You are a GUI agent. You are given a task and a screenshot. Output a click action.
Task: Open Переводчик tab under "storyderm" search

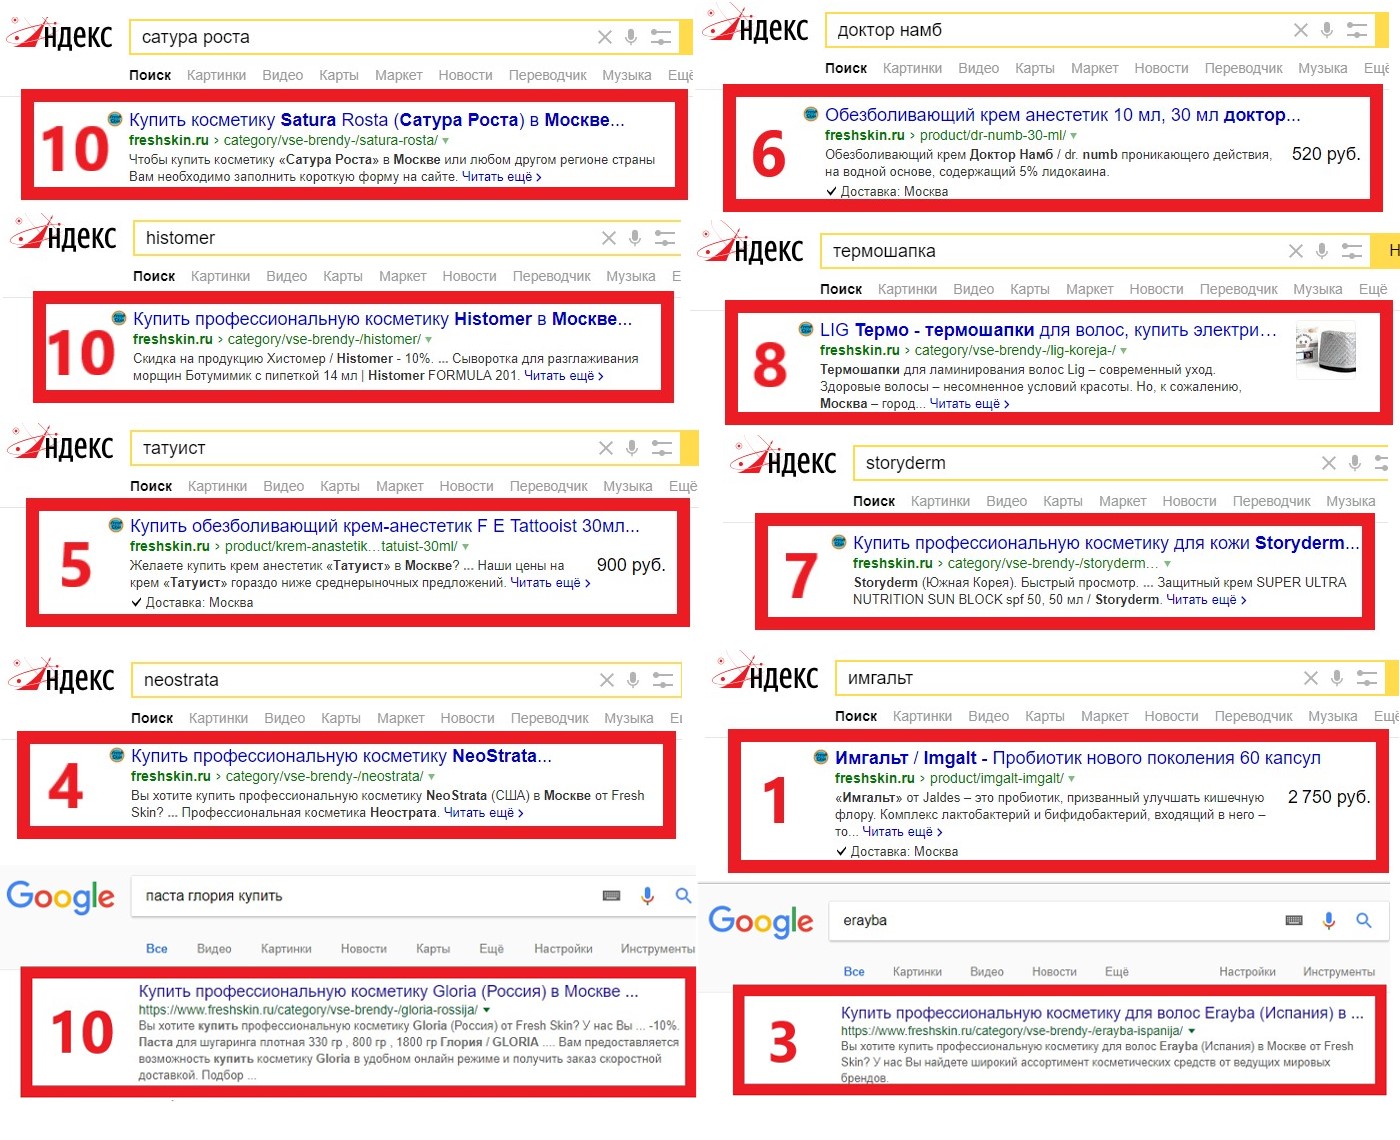[x=1271, y=501]
